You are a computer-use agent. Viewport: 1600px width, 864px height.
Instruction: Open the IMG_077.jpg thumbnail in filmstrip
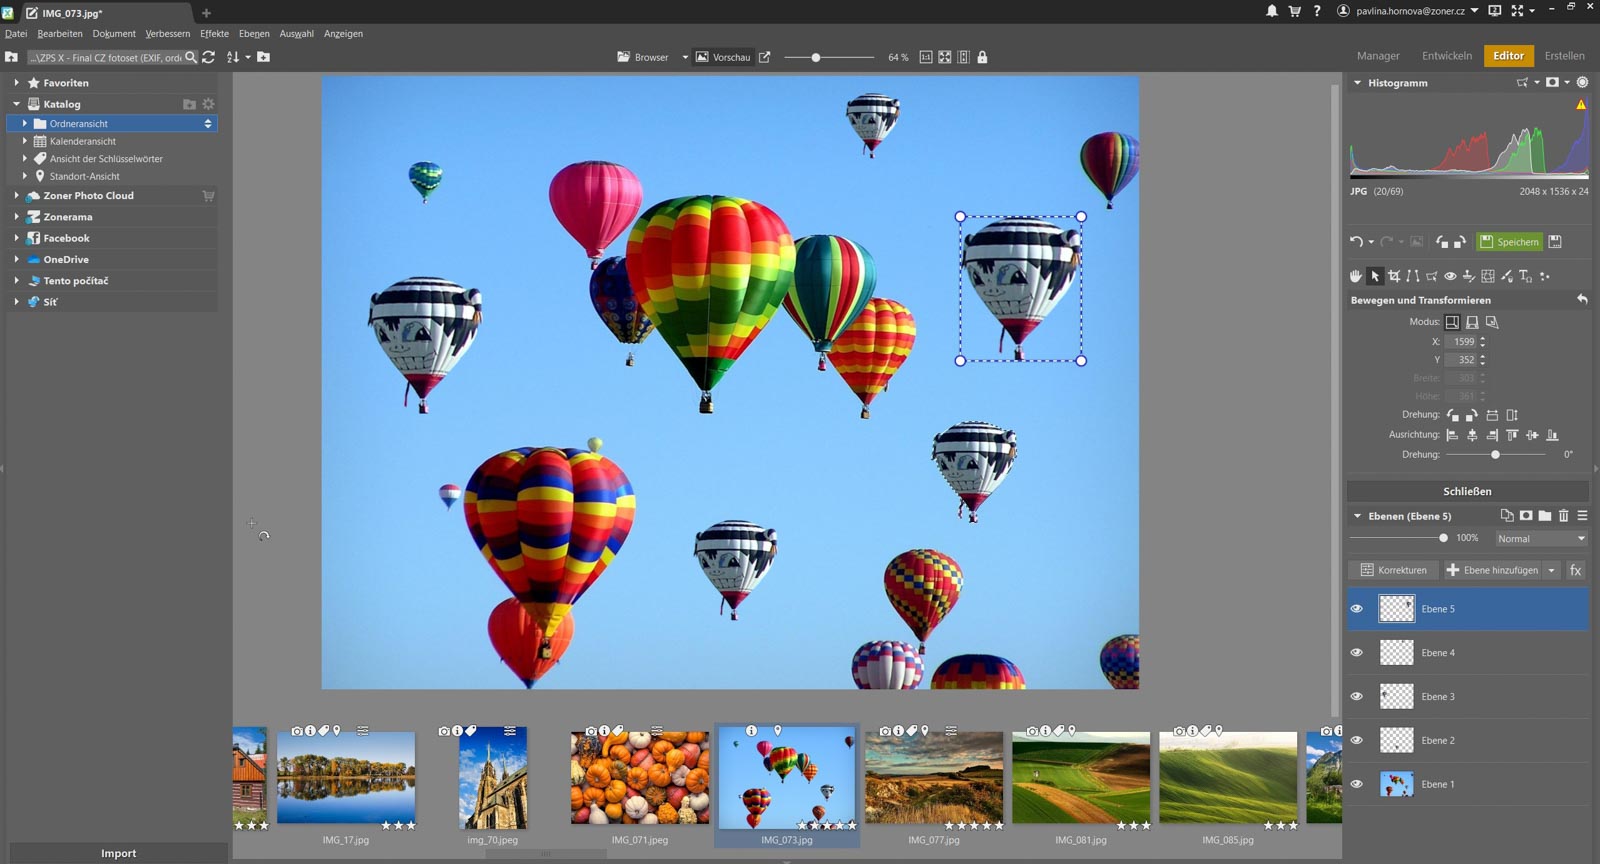point(933,777)
